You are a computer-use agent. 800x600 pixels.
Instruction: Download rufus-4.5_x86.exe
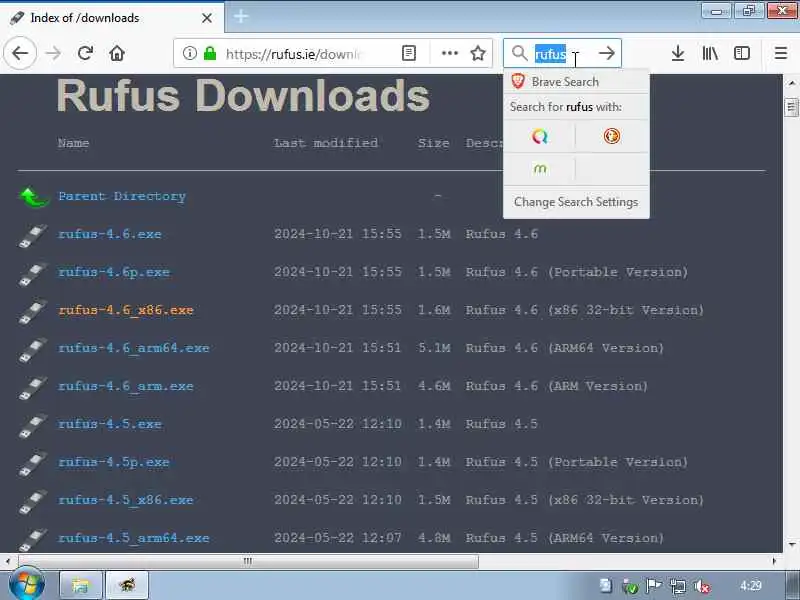point(126,500)
